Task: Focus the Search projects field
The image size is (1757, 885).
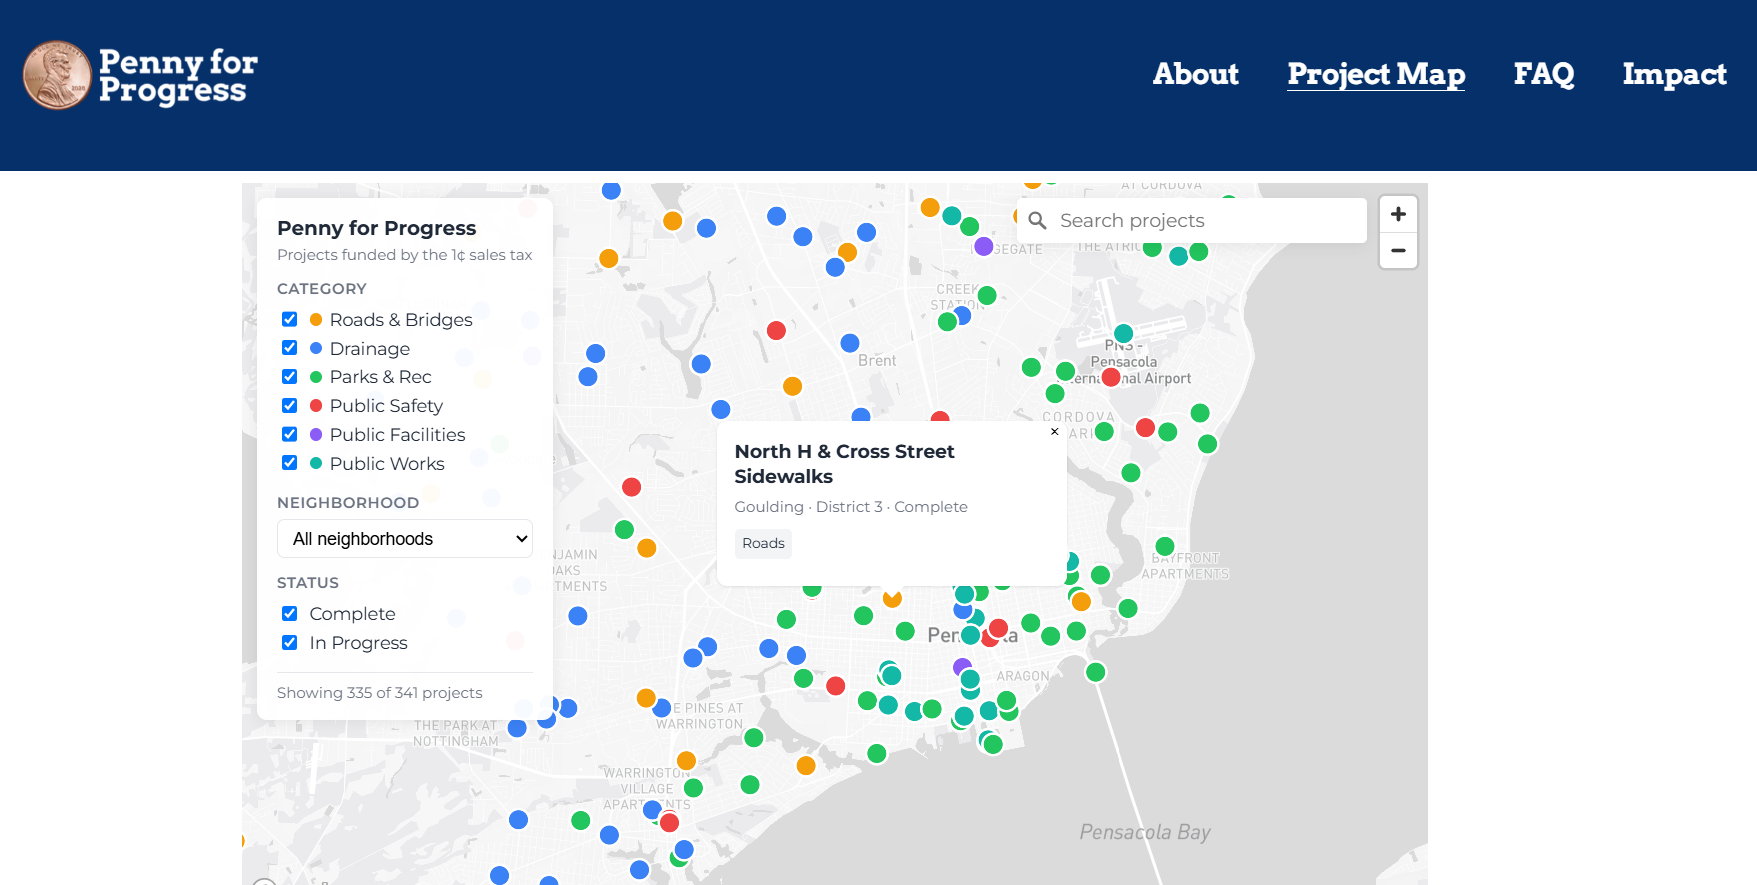Action: (1192, 220)
